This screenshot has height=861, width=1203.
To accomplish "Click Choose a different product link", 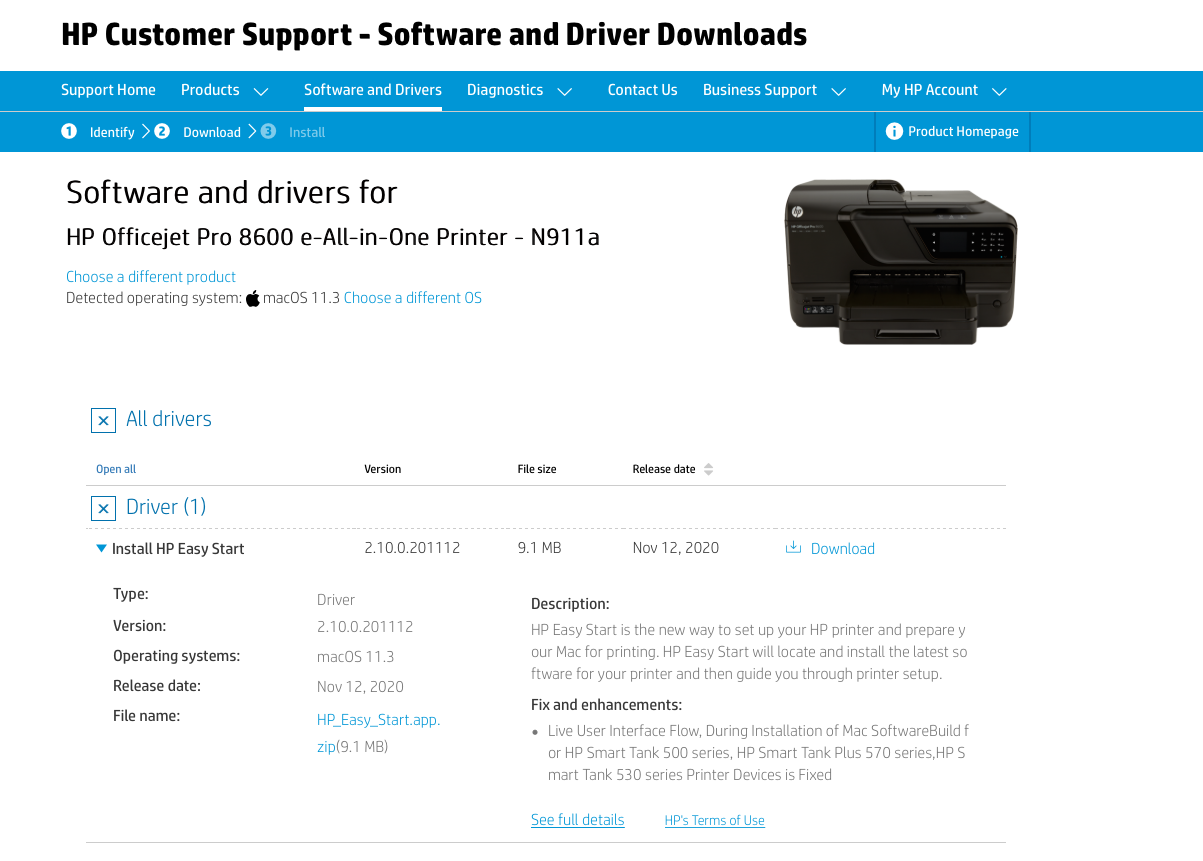I will click(x=151, y=277).
